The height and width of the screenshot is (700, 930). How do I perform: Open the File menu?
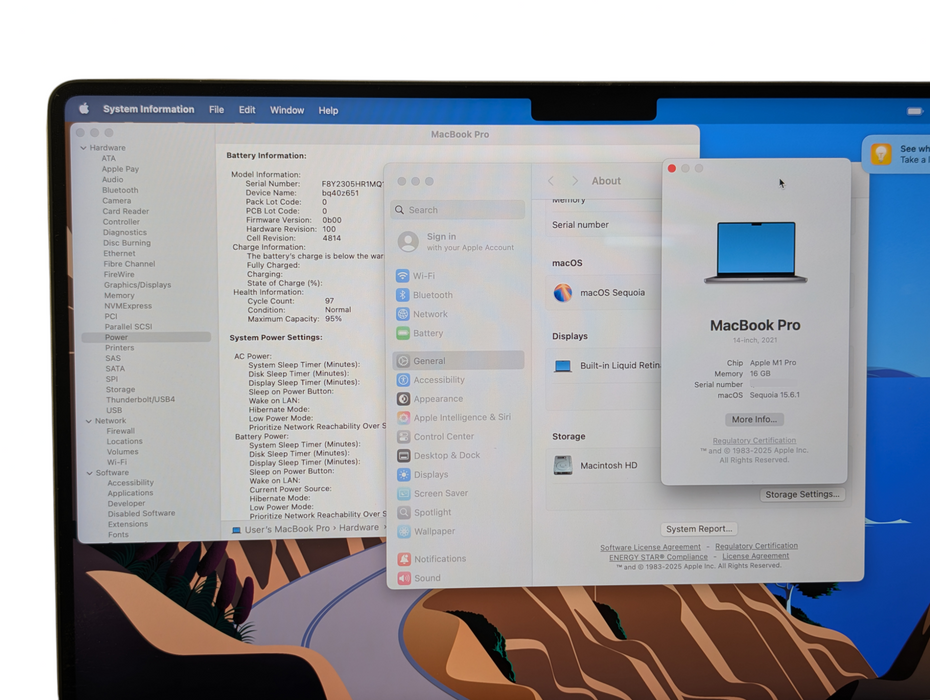click(216, 110)
